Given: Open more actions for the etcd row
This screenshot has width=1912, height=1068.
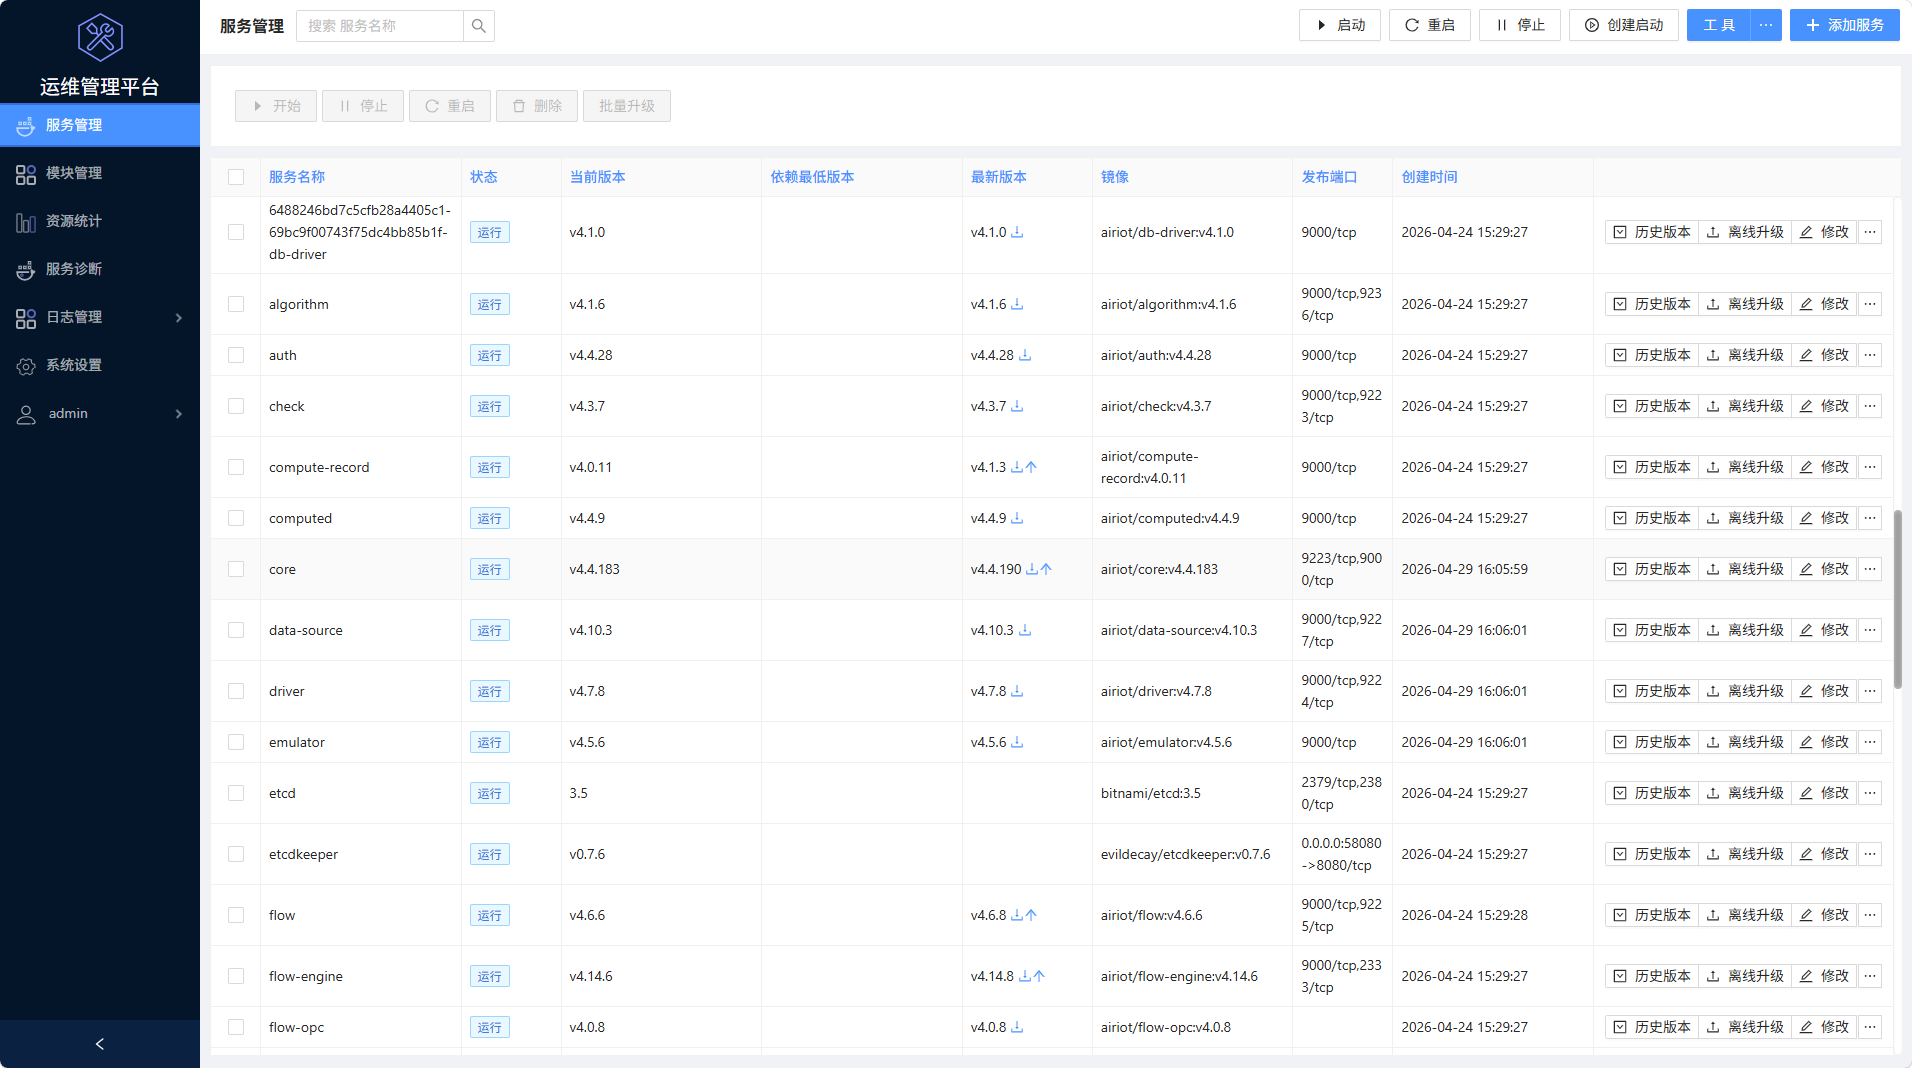Looking at the screenshot, I should coord(1870,793).
